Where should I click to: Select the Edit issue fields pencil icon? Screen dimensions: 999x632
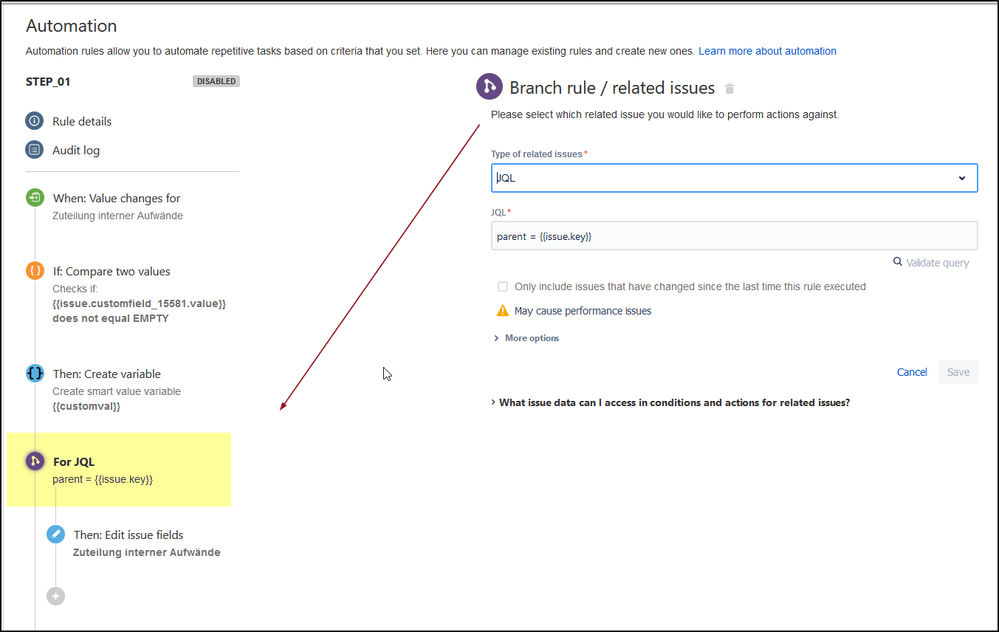click(x=55, y=534)
